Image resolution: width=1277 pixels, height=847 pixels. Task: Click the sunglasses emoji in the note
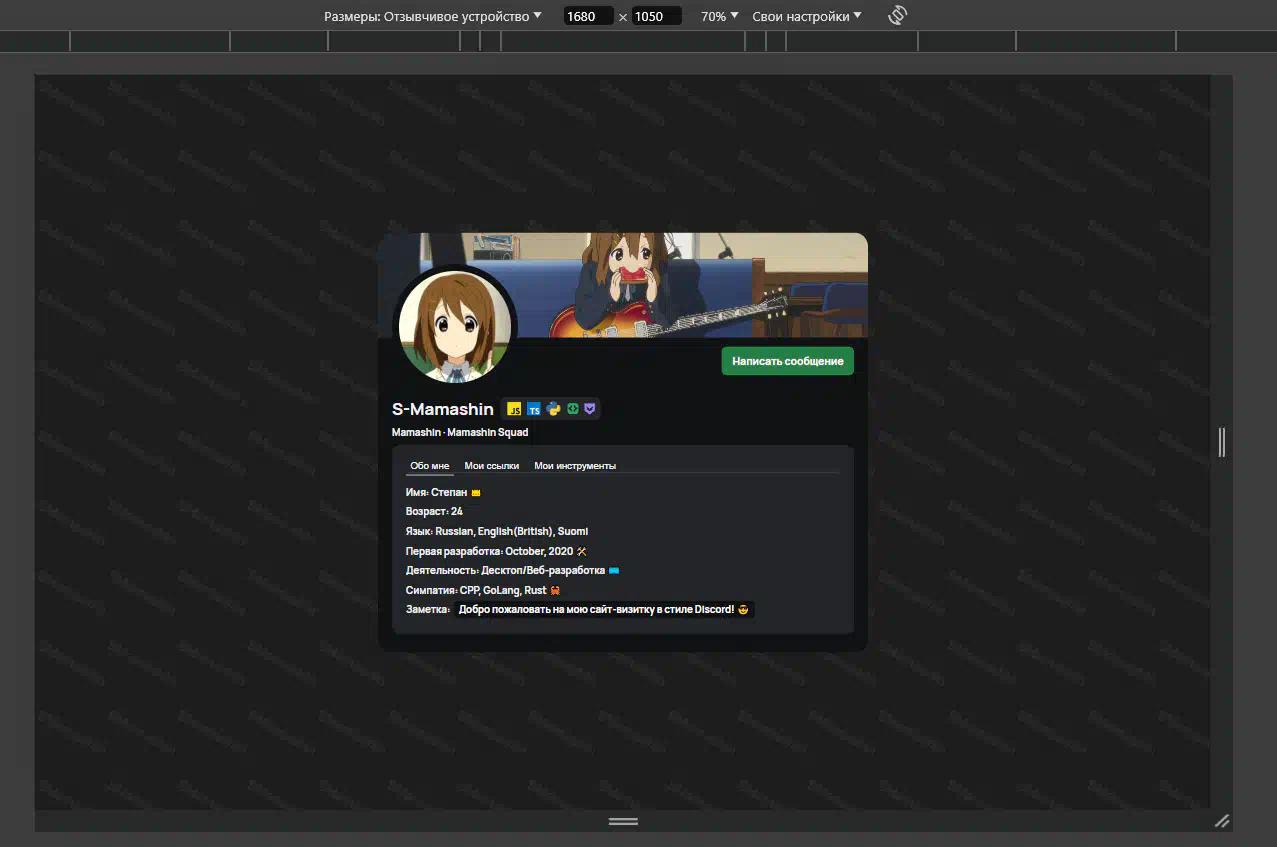click(743, 610)
